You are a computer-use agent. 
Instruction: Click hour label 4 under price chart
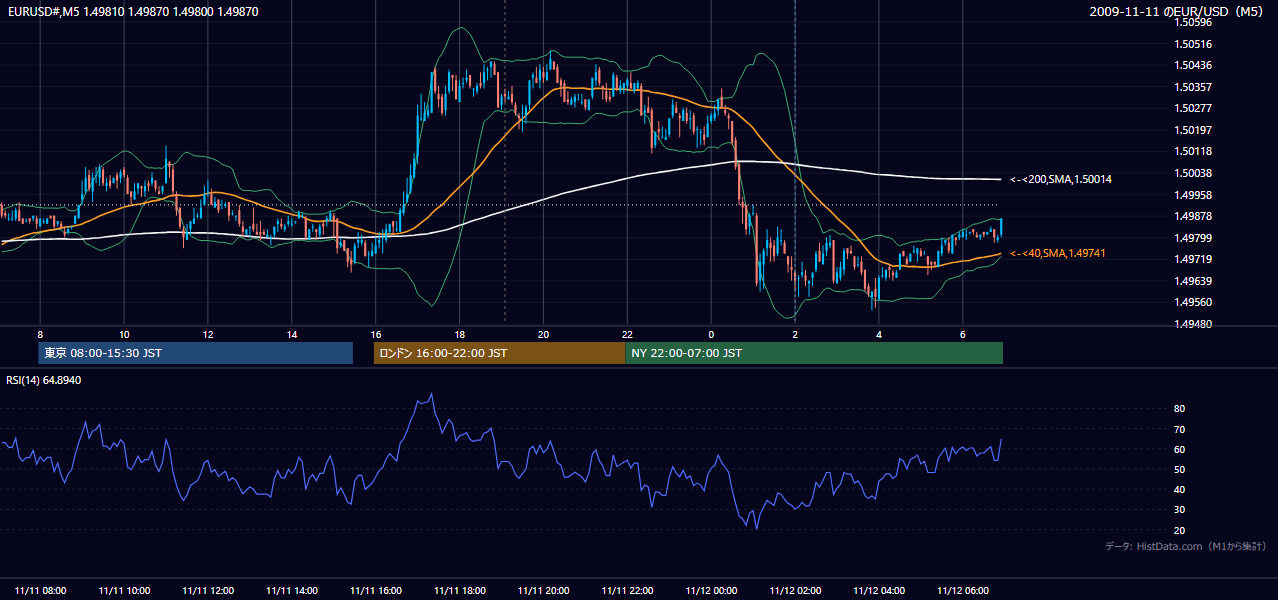coord(879,334)
